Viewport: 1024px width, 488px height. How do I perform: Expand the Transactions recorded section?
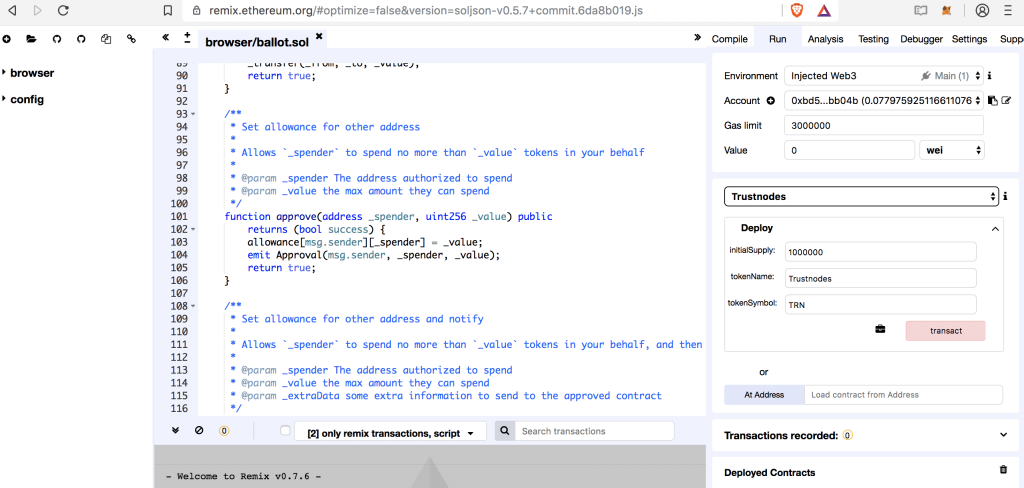(x=1003, y=435)
